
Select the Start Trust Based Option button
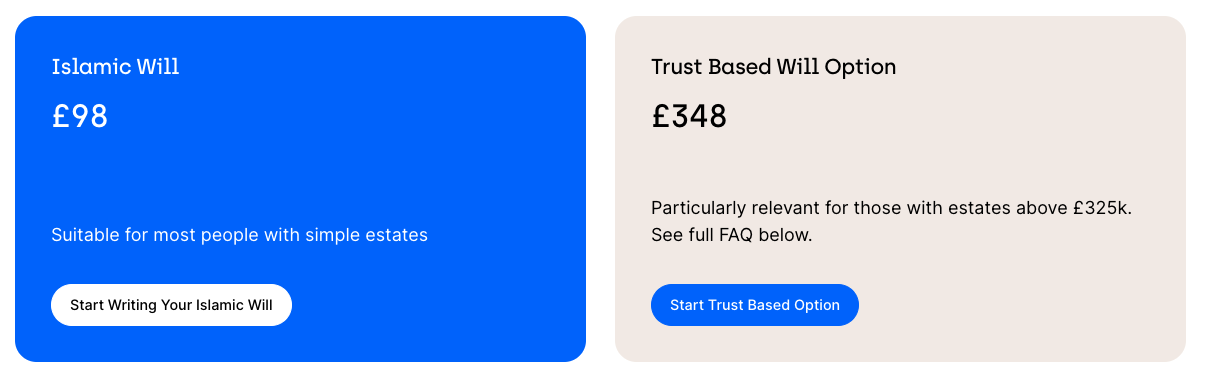click(x=755, y=305)
